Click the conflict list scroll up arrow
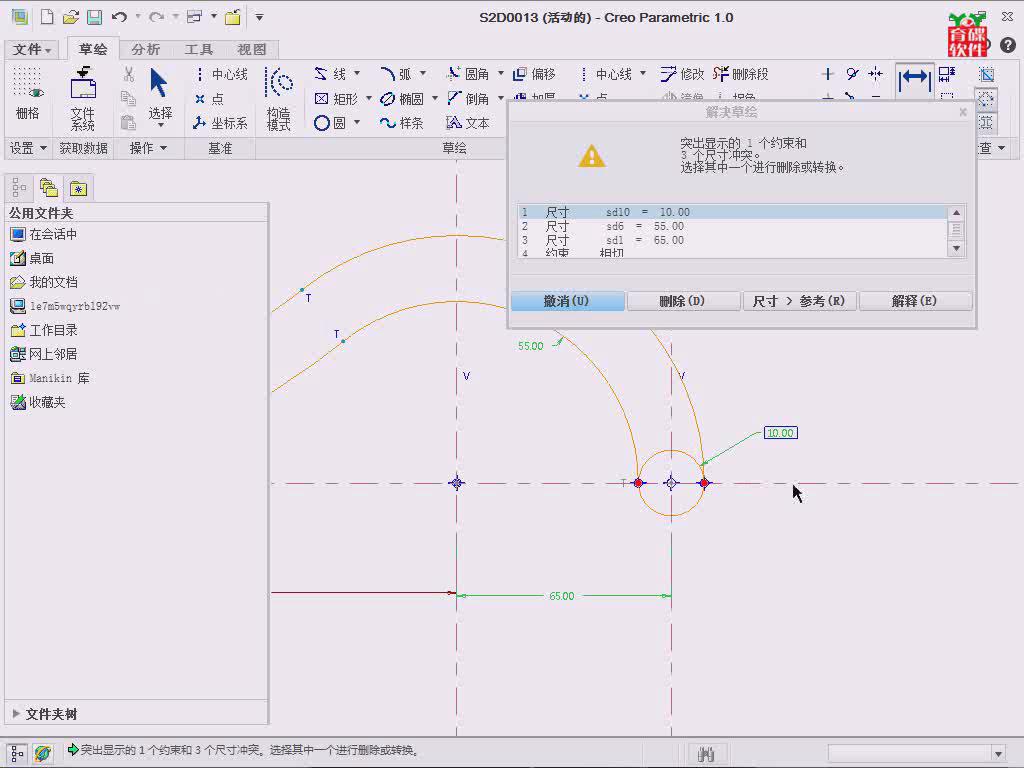Viewport: 1024px width, 768px height. (956, 213)
